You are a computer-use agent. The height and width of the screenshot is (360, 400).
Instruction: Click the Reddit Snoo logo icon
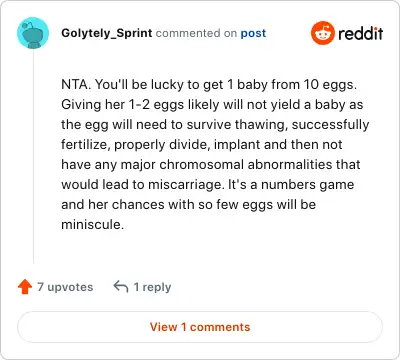(x=322, y=33)
